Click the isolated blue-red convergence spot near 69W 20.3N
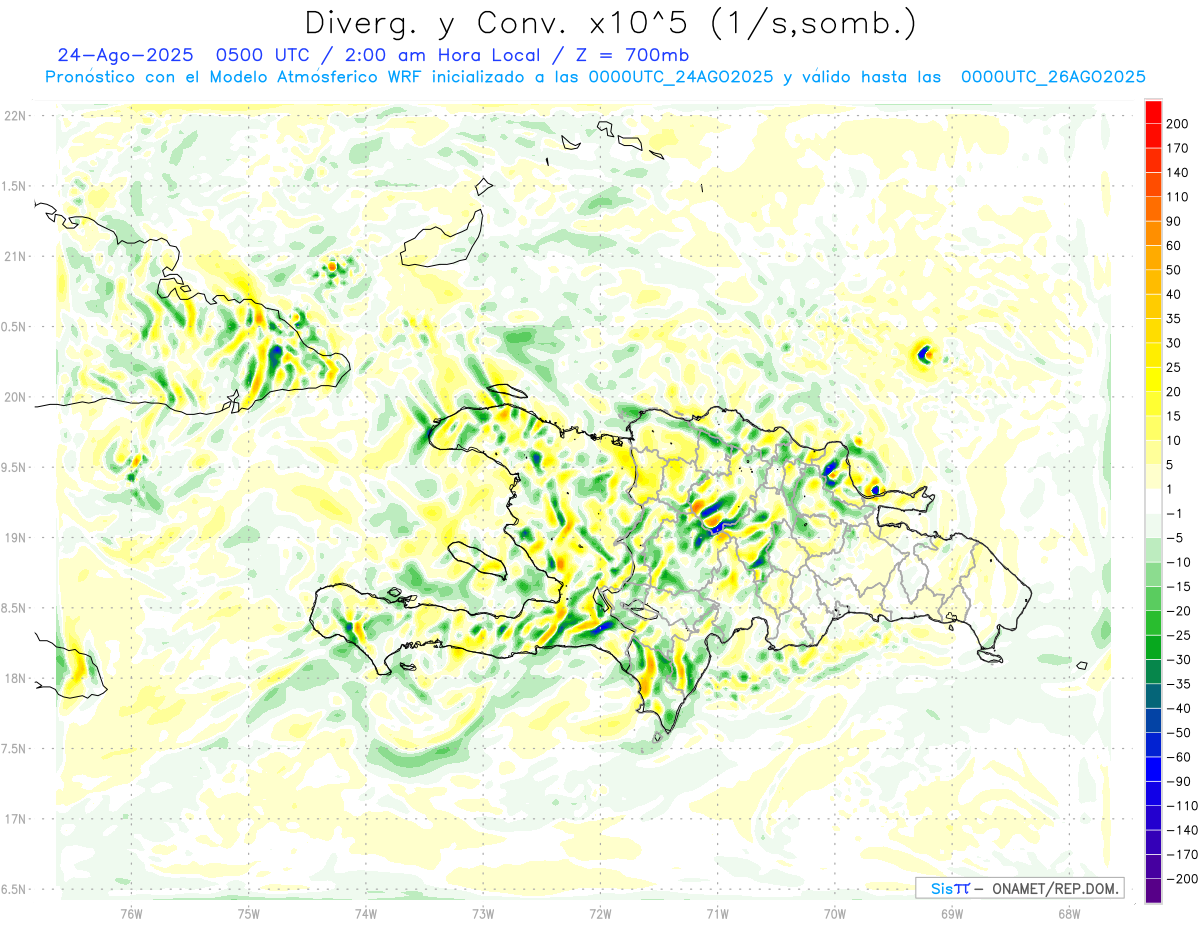The width and height of the screenshot is (1200, 927). (x=924, y=353)
